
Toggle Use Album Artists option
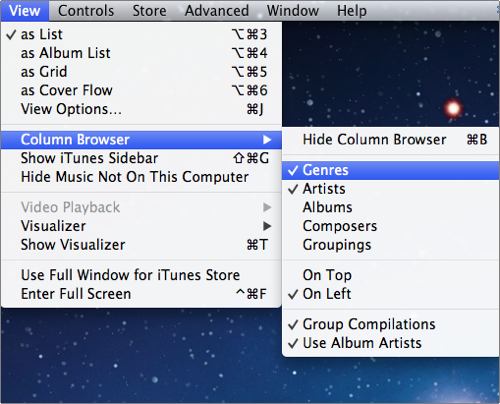coord(390,343)
